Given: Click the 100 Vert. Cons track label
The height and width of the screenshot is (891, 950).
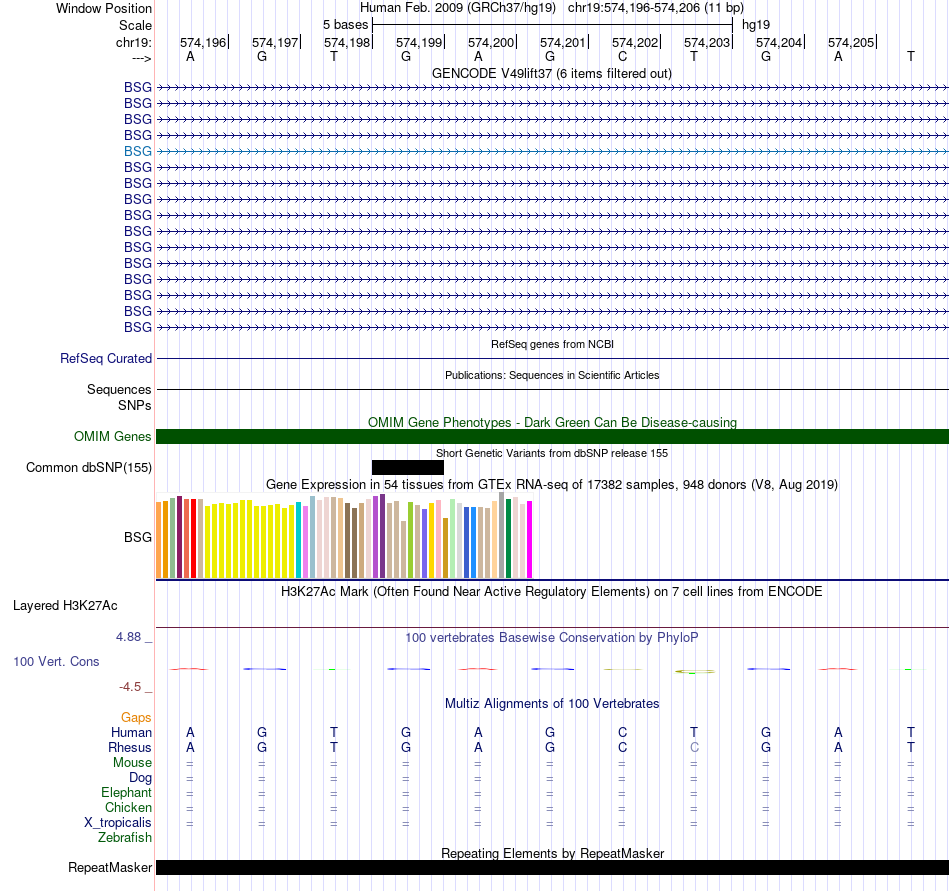Looking at the screenshot, I should coord(56,661).
